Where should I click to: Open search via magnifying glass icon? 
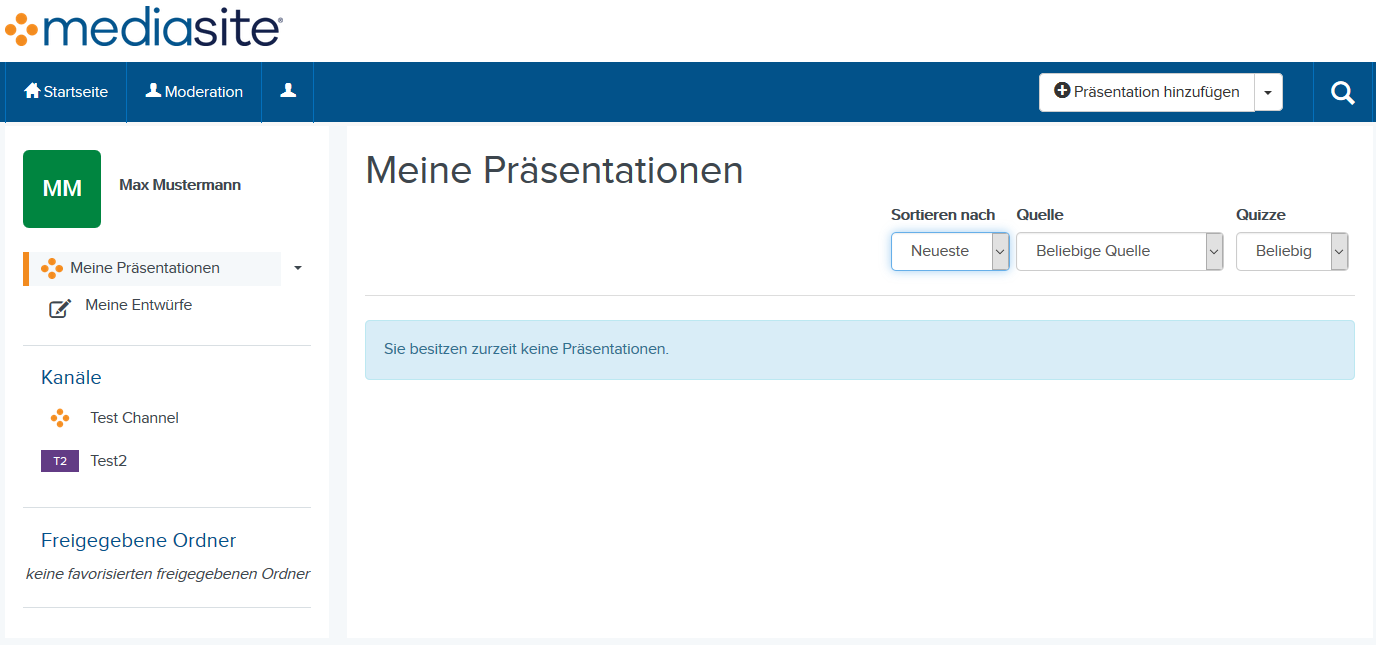[x=1342, y=93]
